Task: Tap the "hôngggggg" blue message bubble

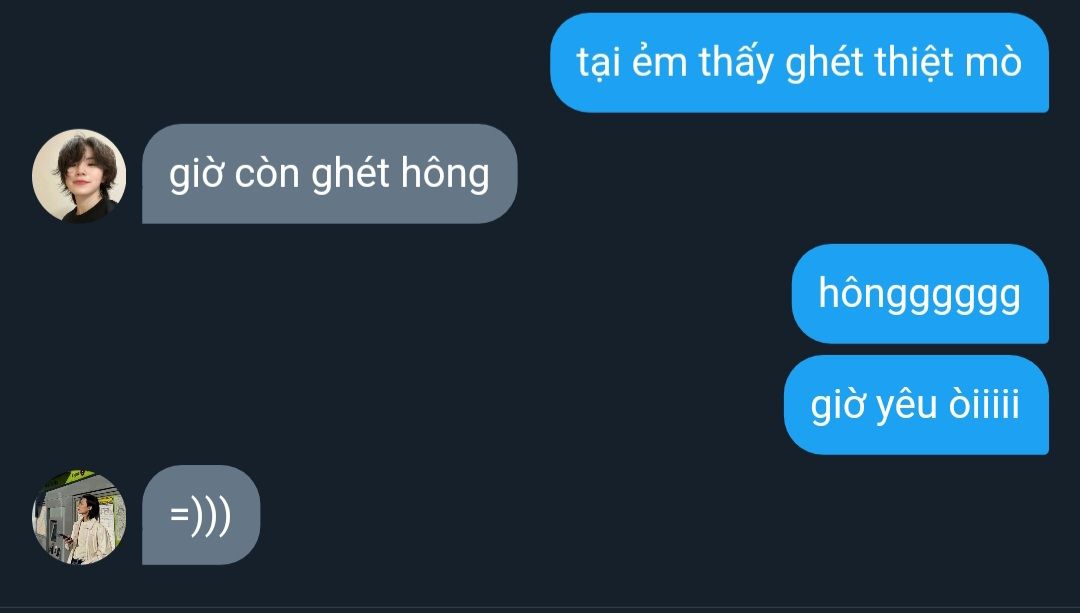Action: coord(920,293)
